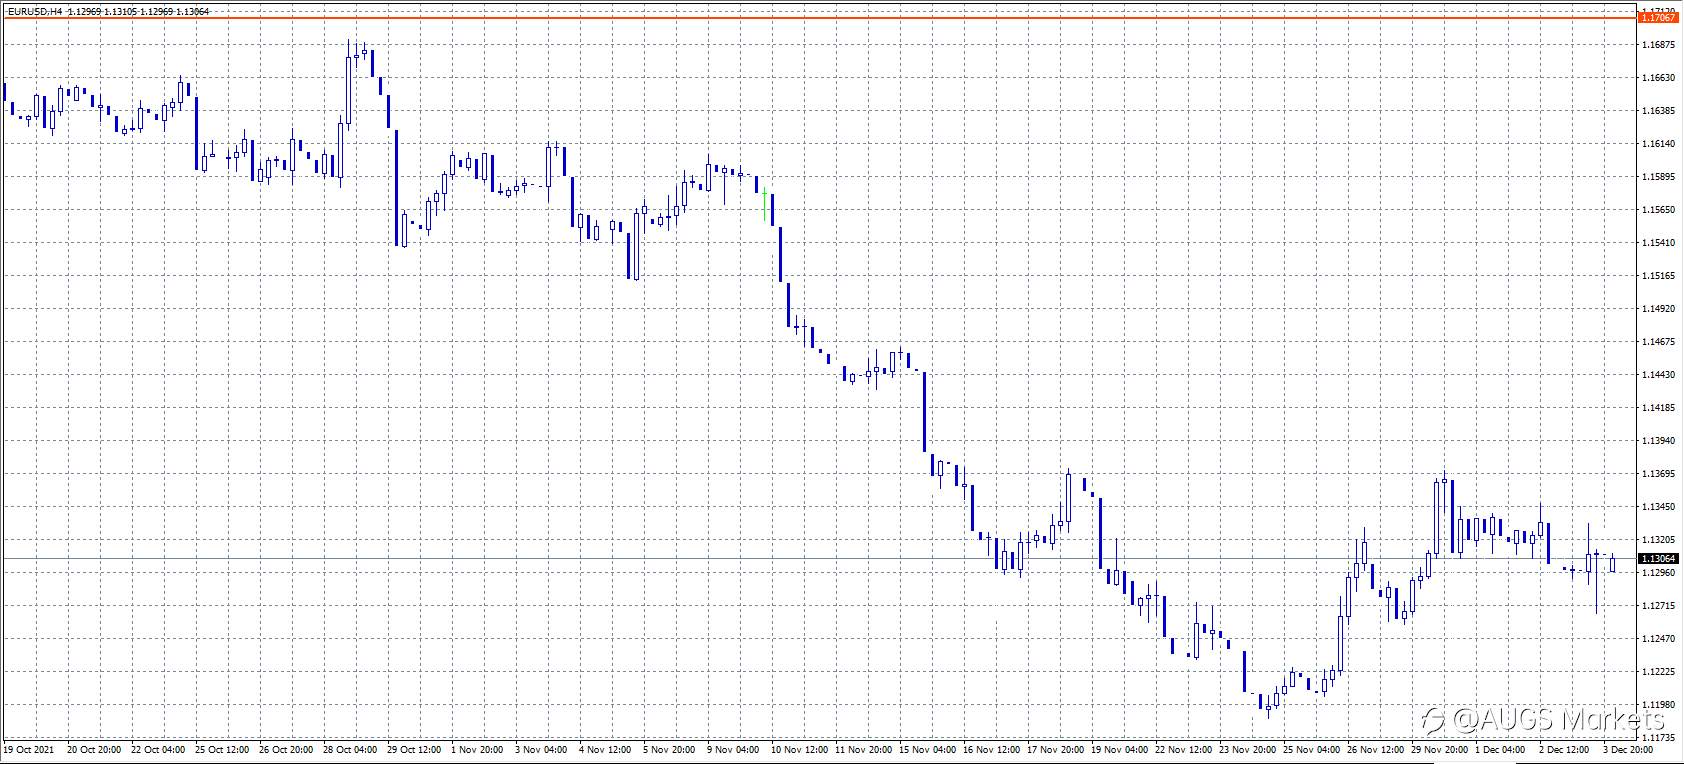Viewport: 1684px width, 764px height.
Task: Click the orange 1.17067 price label
Action: pyautogui.click(x=1659, y=18)
